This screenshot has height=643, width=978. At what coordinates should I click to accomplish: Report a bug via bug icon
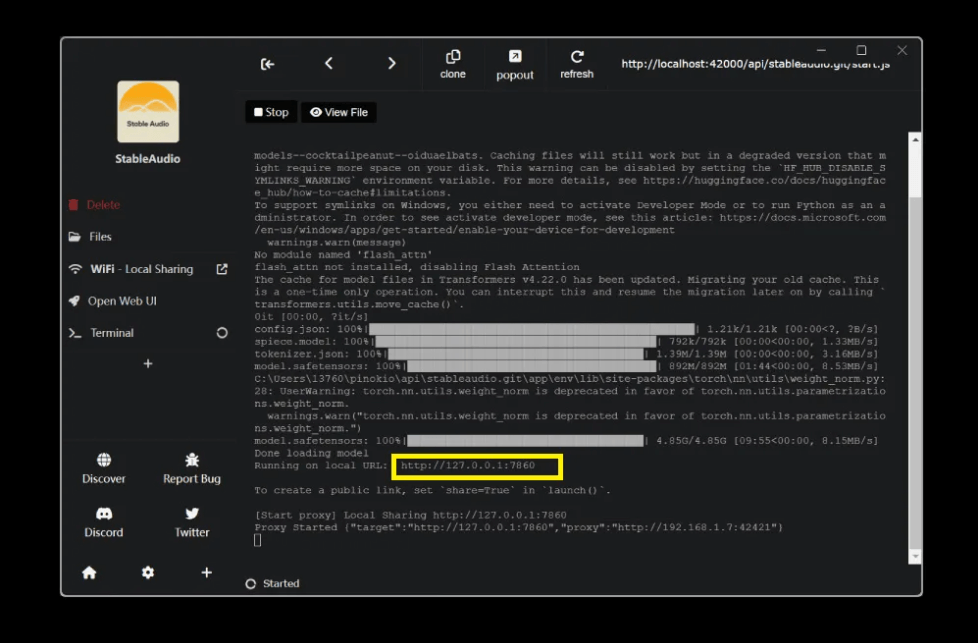click(191, 469)
